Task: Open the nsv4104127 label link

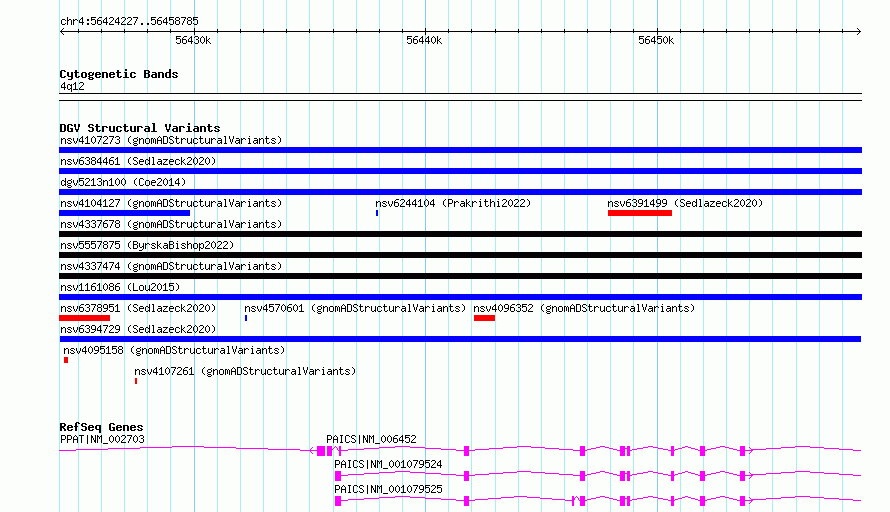Action: [171, 203]
